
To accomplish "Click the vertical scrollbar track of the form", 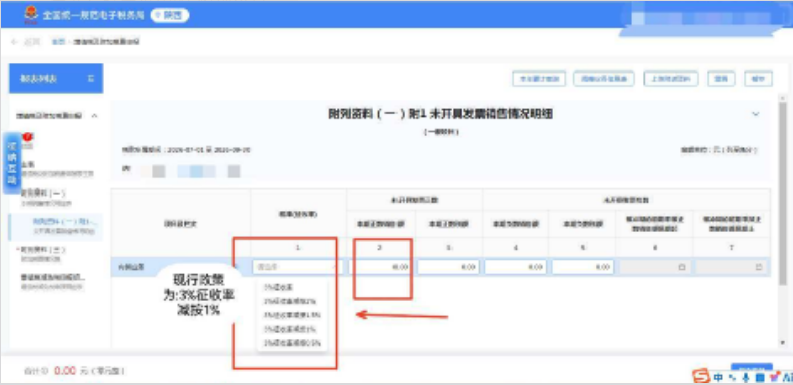I will (x=784, y=221).
